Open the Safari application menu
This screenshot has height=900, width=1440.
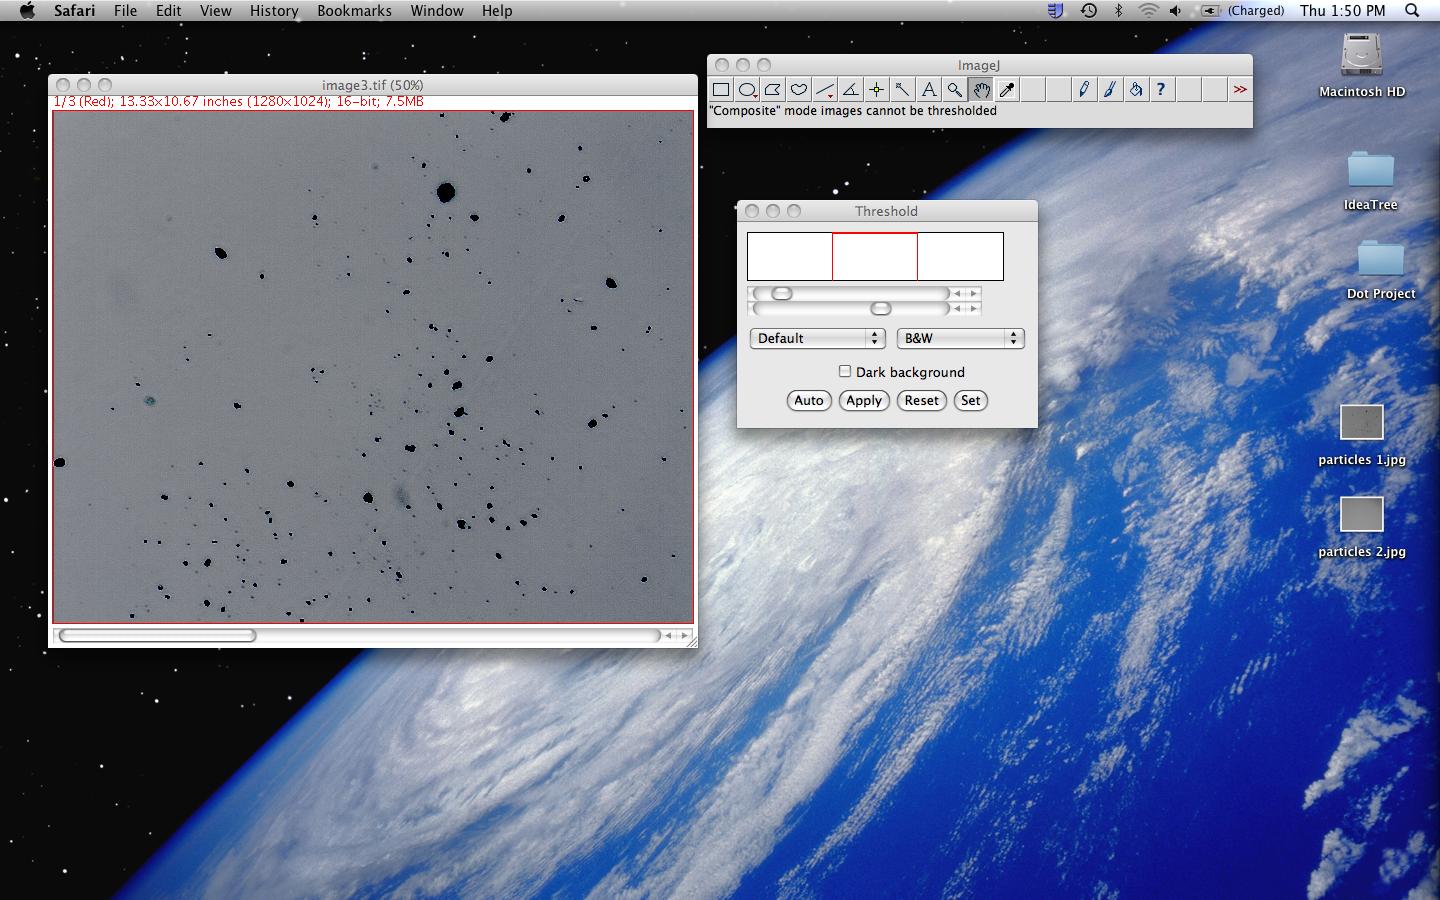click(x=75, y=10)
